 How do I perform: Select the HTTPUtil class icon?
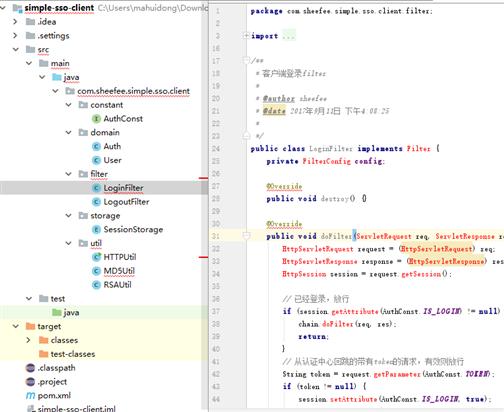(x=96, y=257)
